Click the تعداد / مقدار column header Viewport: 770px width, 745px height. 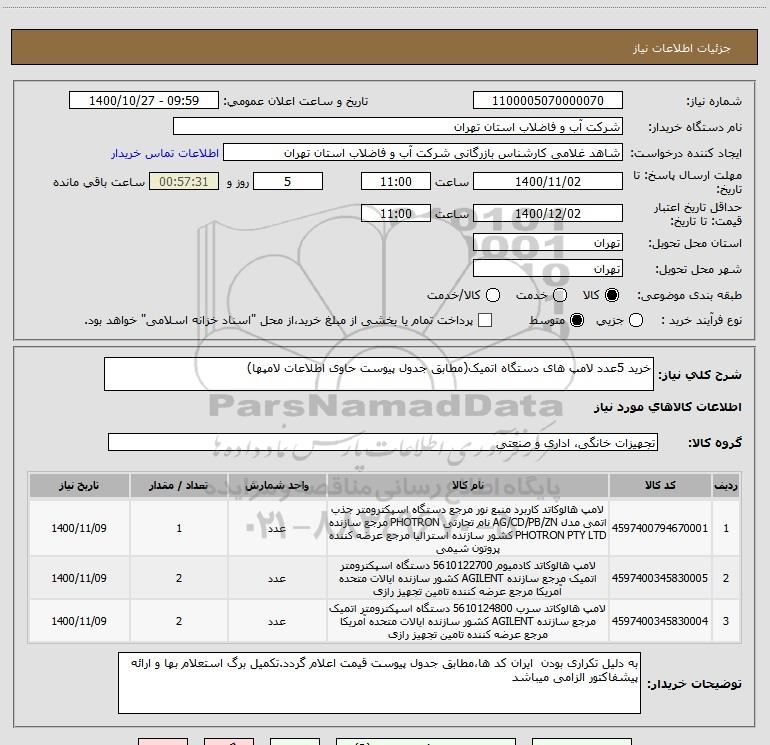[179, 485]
